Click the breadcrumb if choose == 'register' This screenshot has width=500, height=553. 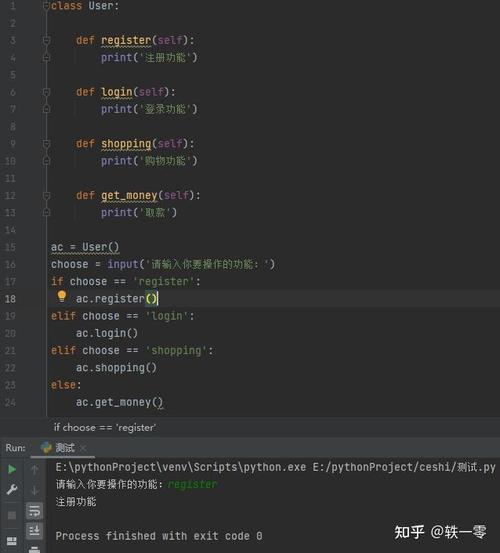pyautogui.click(x=105, y=427)
